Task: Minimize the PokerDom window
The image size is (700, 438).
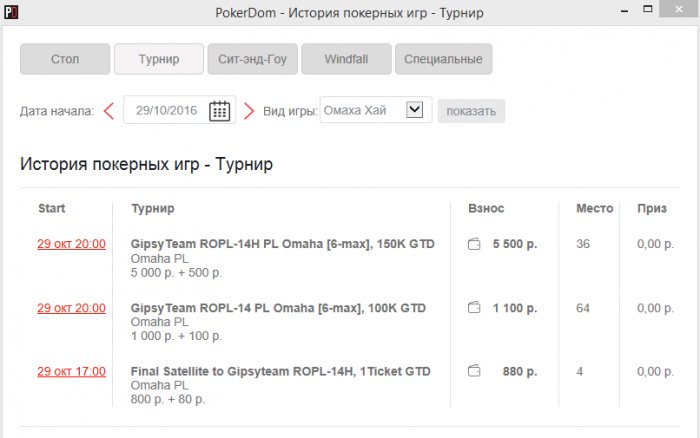Action: (625, 10)
